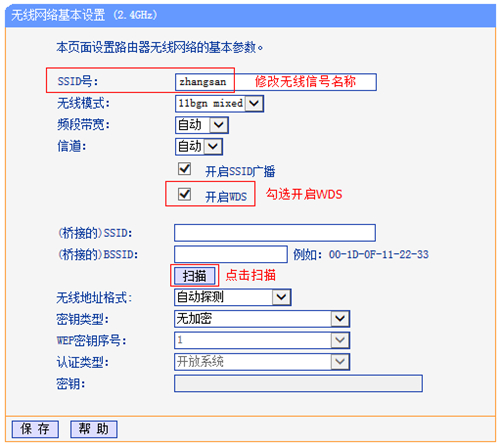Screen dimensions: 500x446
Task: Click the 认证类型 label
Action: click(x=83, y=362)
